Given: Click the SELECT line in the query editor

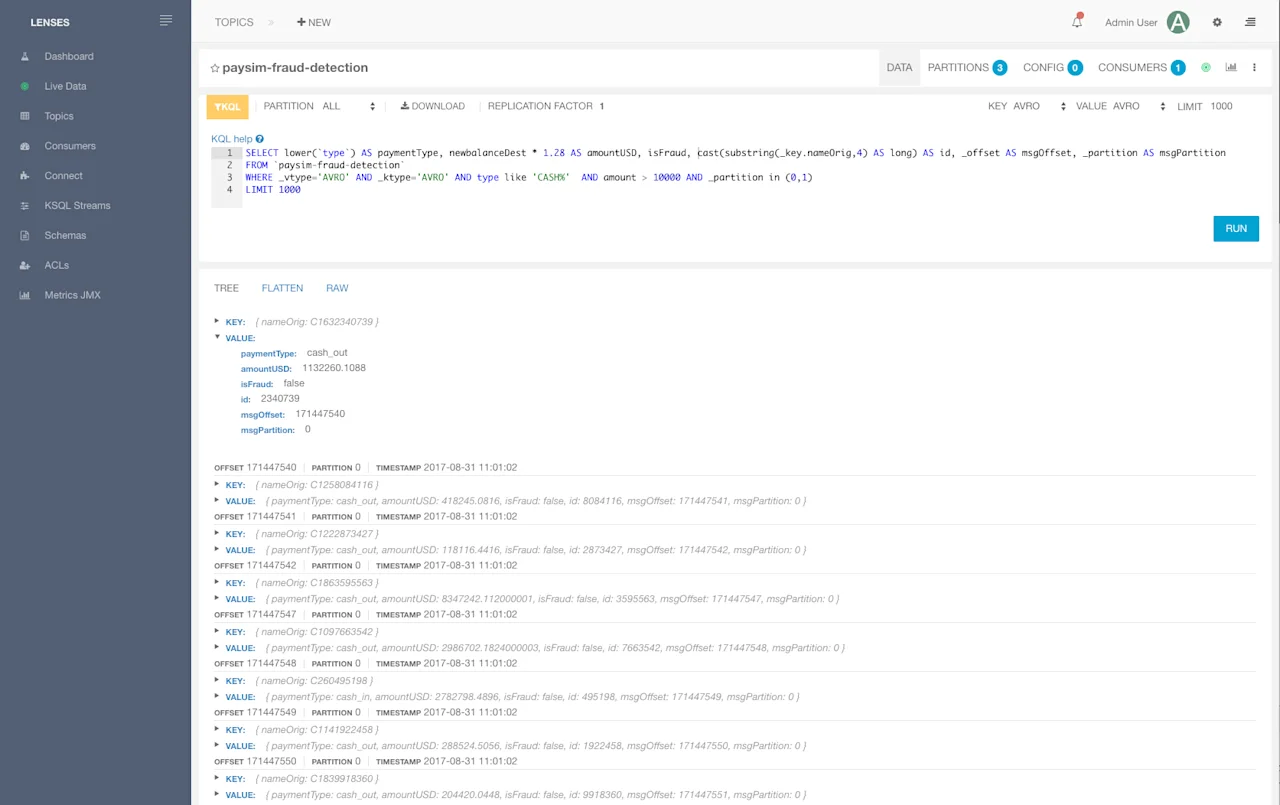Looking at the screenshot, I should [736, 153].
